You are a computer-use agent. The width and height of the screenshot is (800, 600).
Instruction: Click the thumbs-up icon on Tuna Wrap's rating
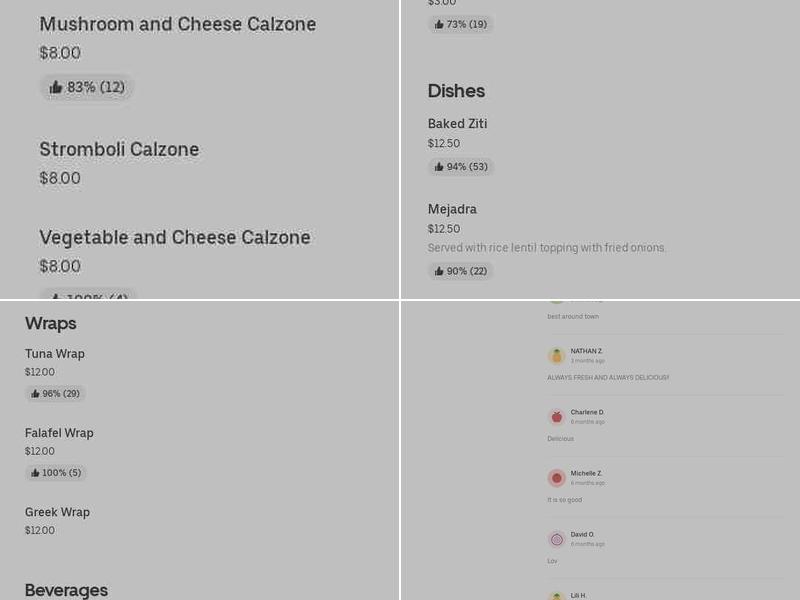pos(34,393)
